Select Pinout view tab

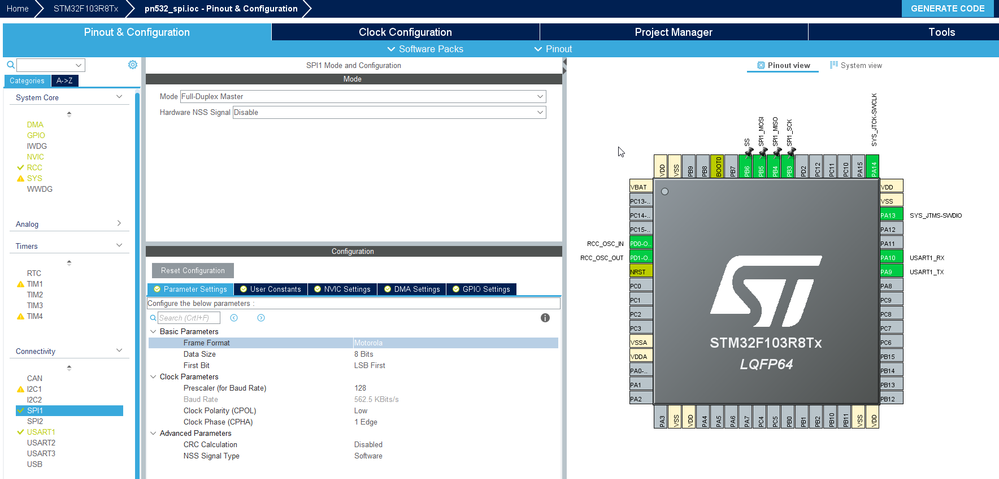(x=783, y=66)
